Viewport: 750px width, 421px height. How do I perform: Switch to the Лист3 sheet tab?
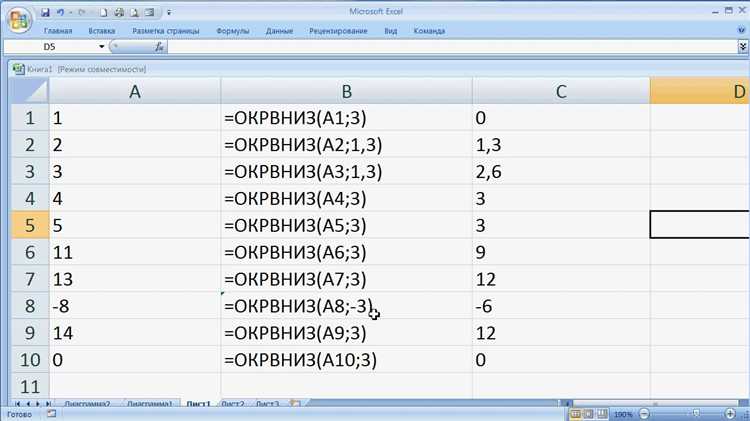267,404
